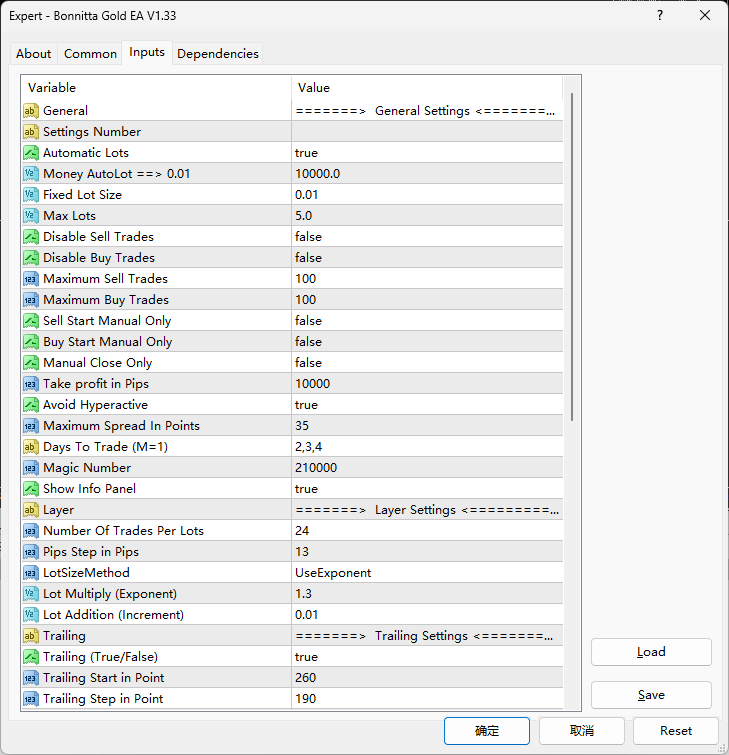729x755 pixels.
Task: Click the integer icon beside Trailing Start in Point
Action: [x=31, y=678]
